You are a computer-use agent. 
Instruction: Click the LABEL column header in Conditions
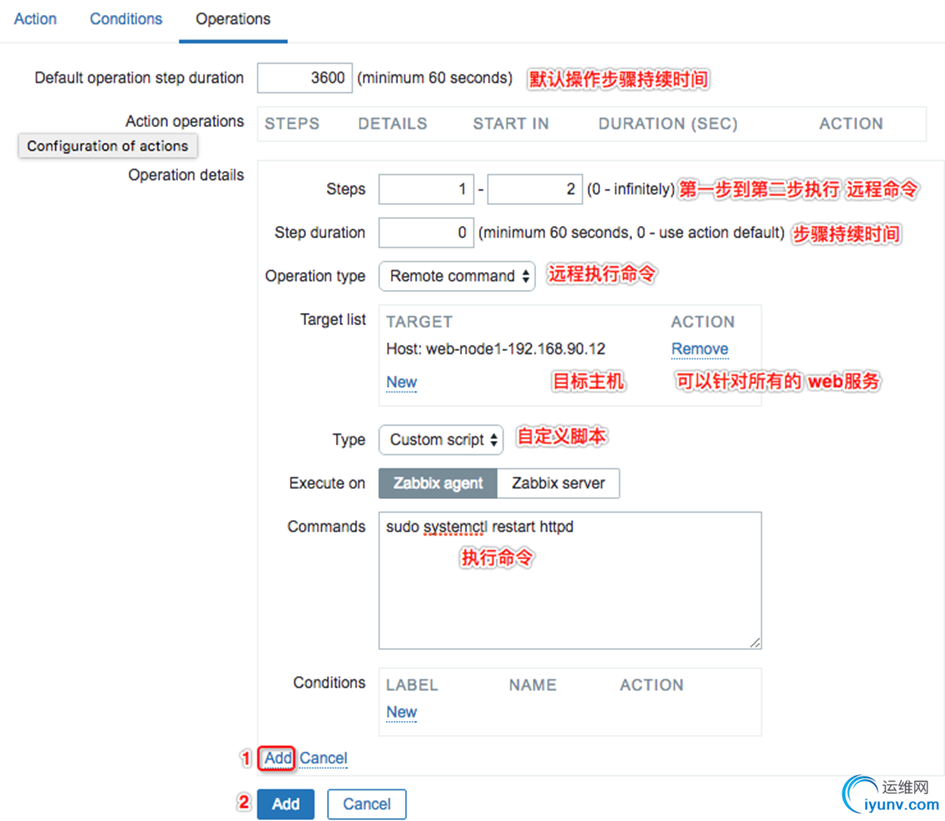(412, 685)
